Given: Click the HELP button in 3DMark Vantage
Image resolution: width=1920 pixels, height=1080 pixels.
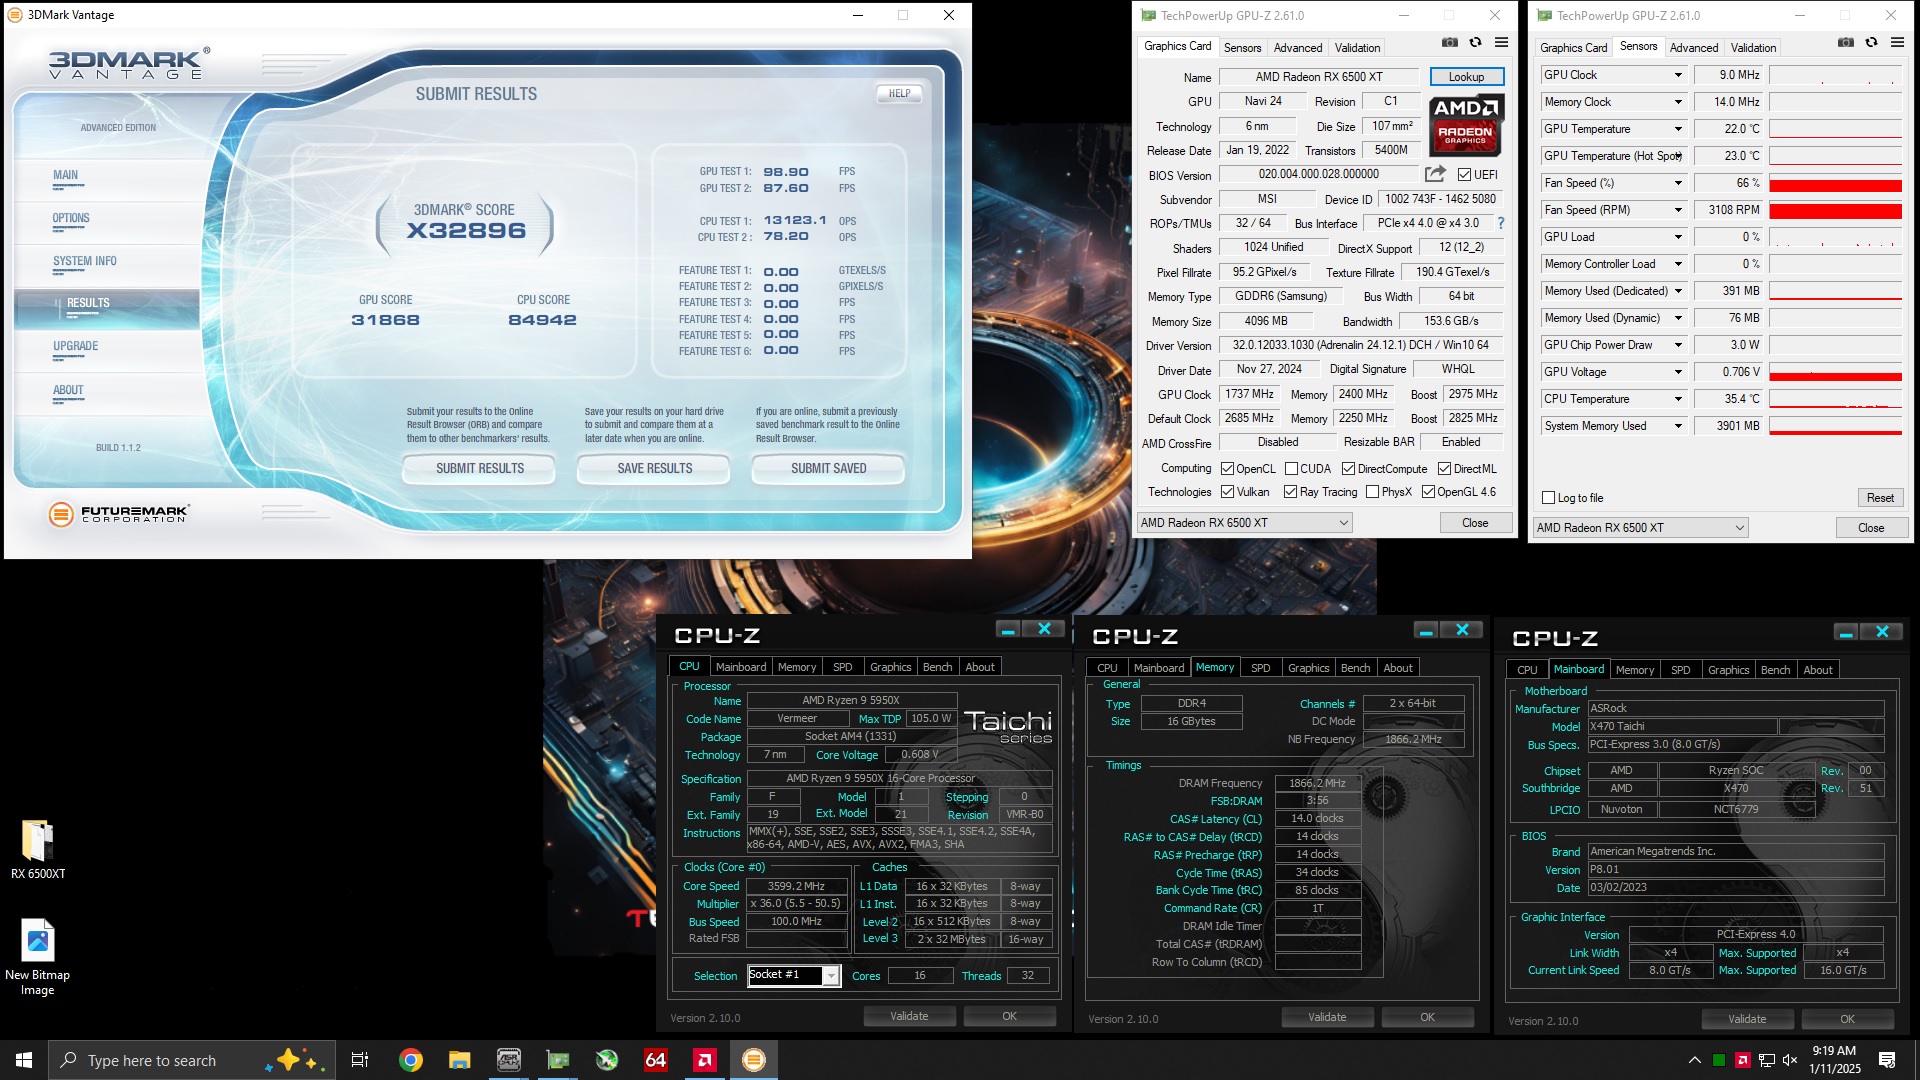Looking at the screenshot, I should tap(899, 94).
